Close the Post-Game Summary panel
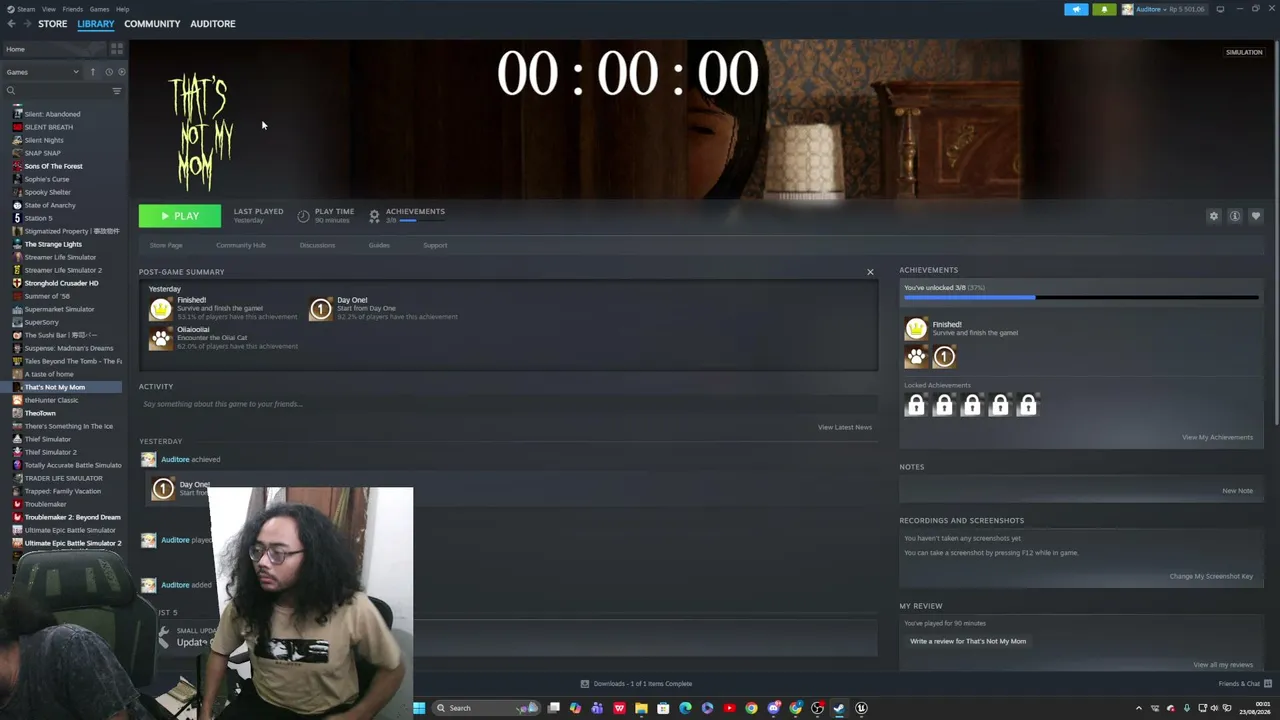 (x=870, y=272)
